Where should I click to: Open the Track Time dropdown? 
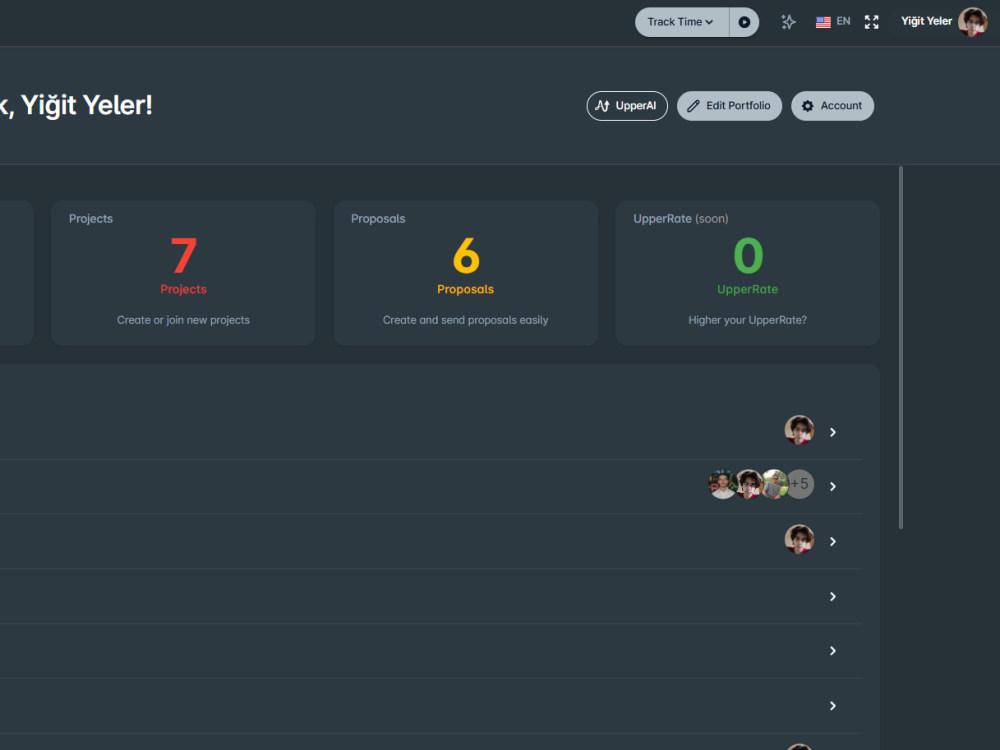(x=681, y=22)
